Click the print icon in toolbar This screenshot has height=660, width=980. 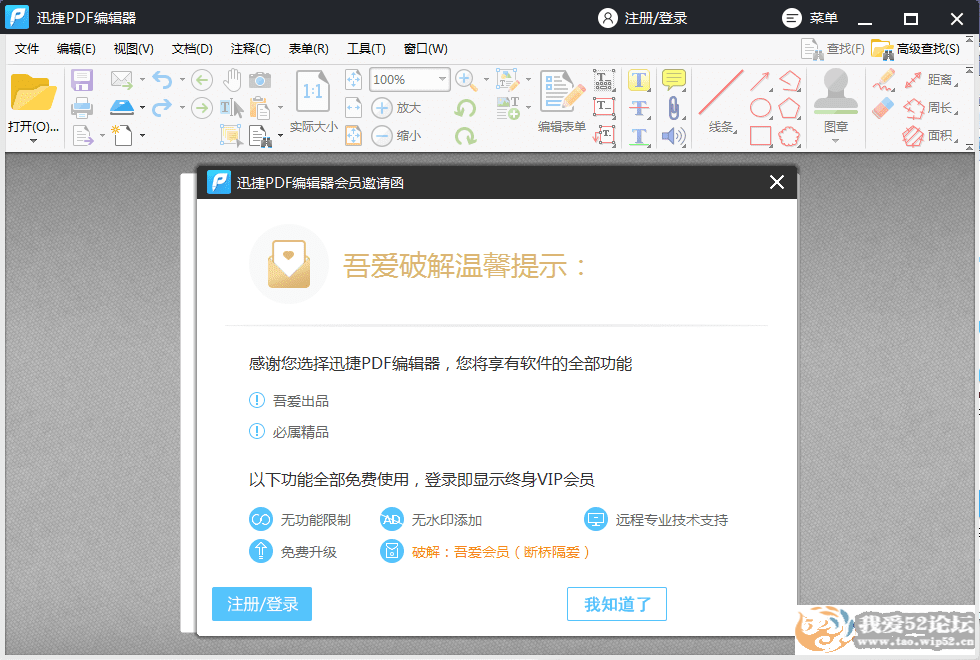[82, 108]
